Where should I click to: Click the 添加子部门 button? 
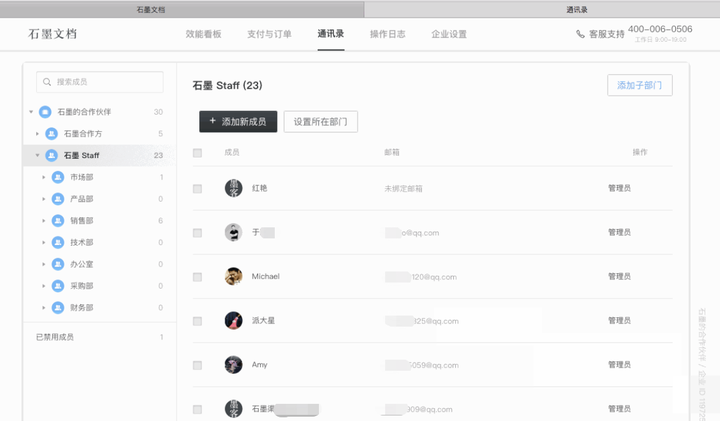tap(640, 85)
